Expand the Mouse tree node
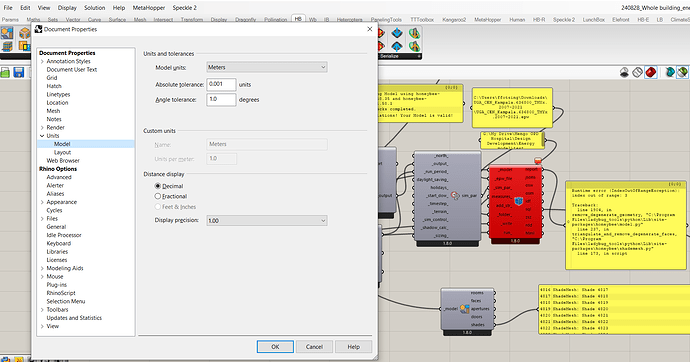This screenshot has width=690, height=362. coord(42,277)
